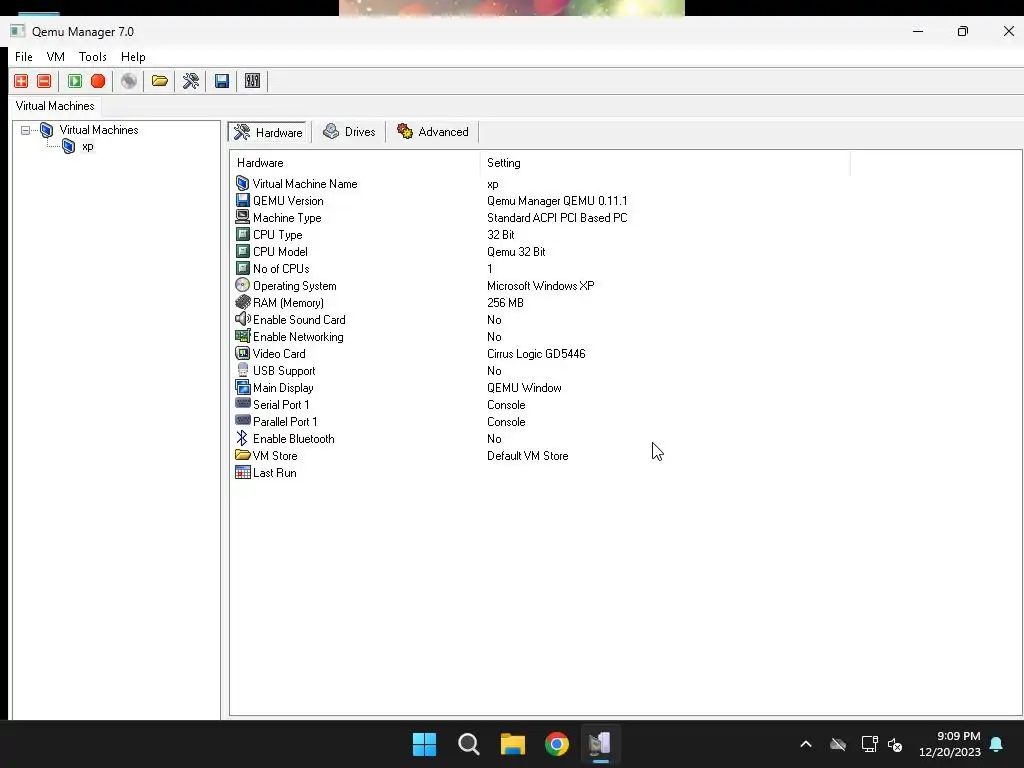1024x768 pixels.
Task: Click the wrench and hammer toolbar icon
Action: click(x=191, y=81)
